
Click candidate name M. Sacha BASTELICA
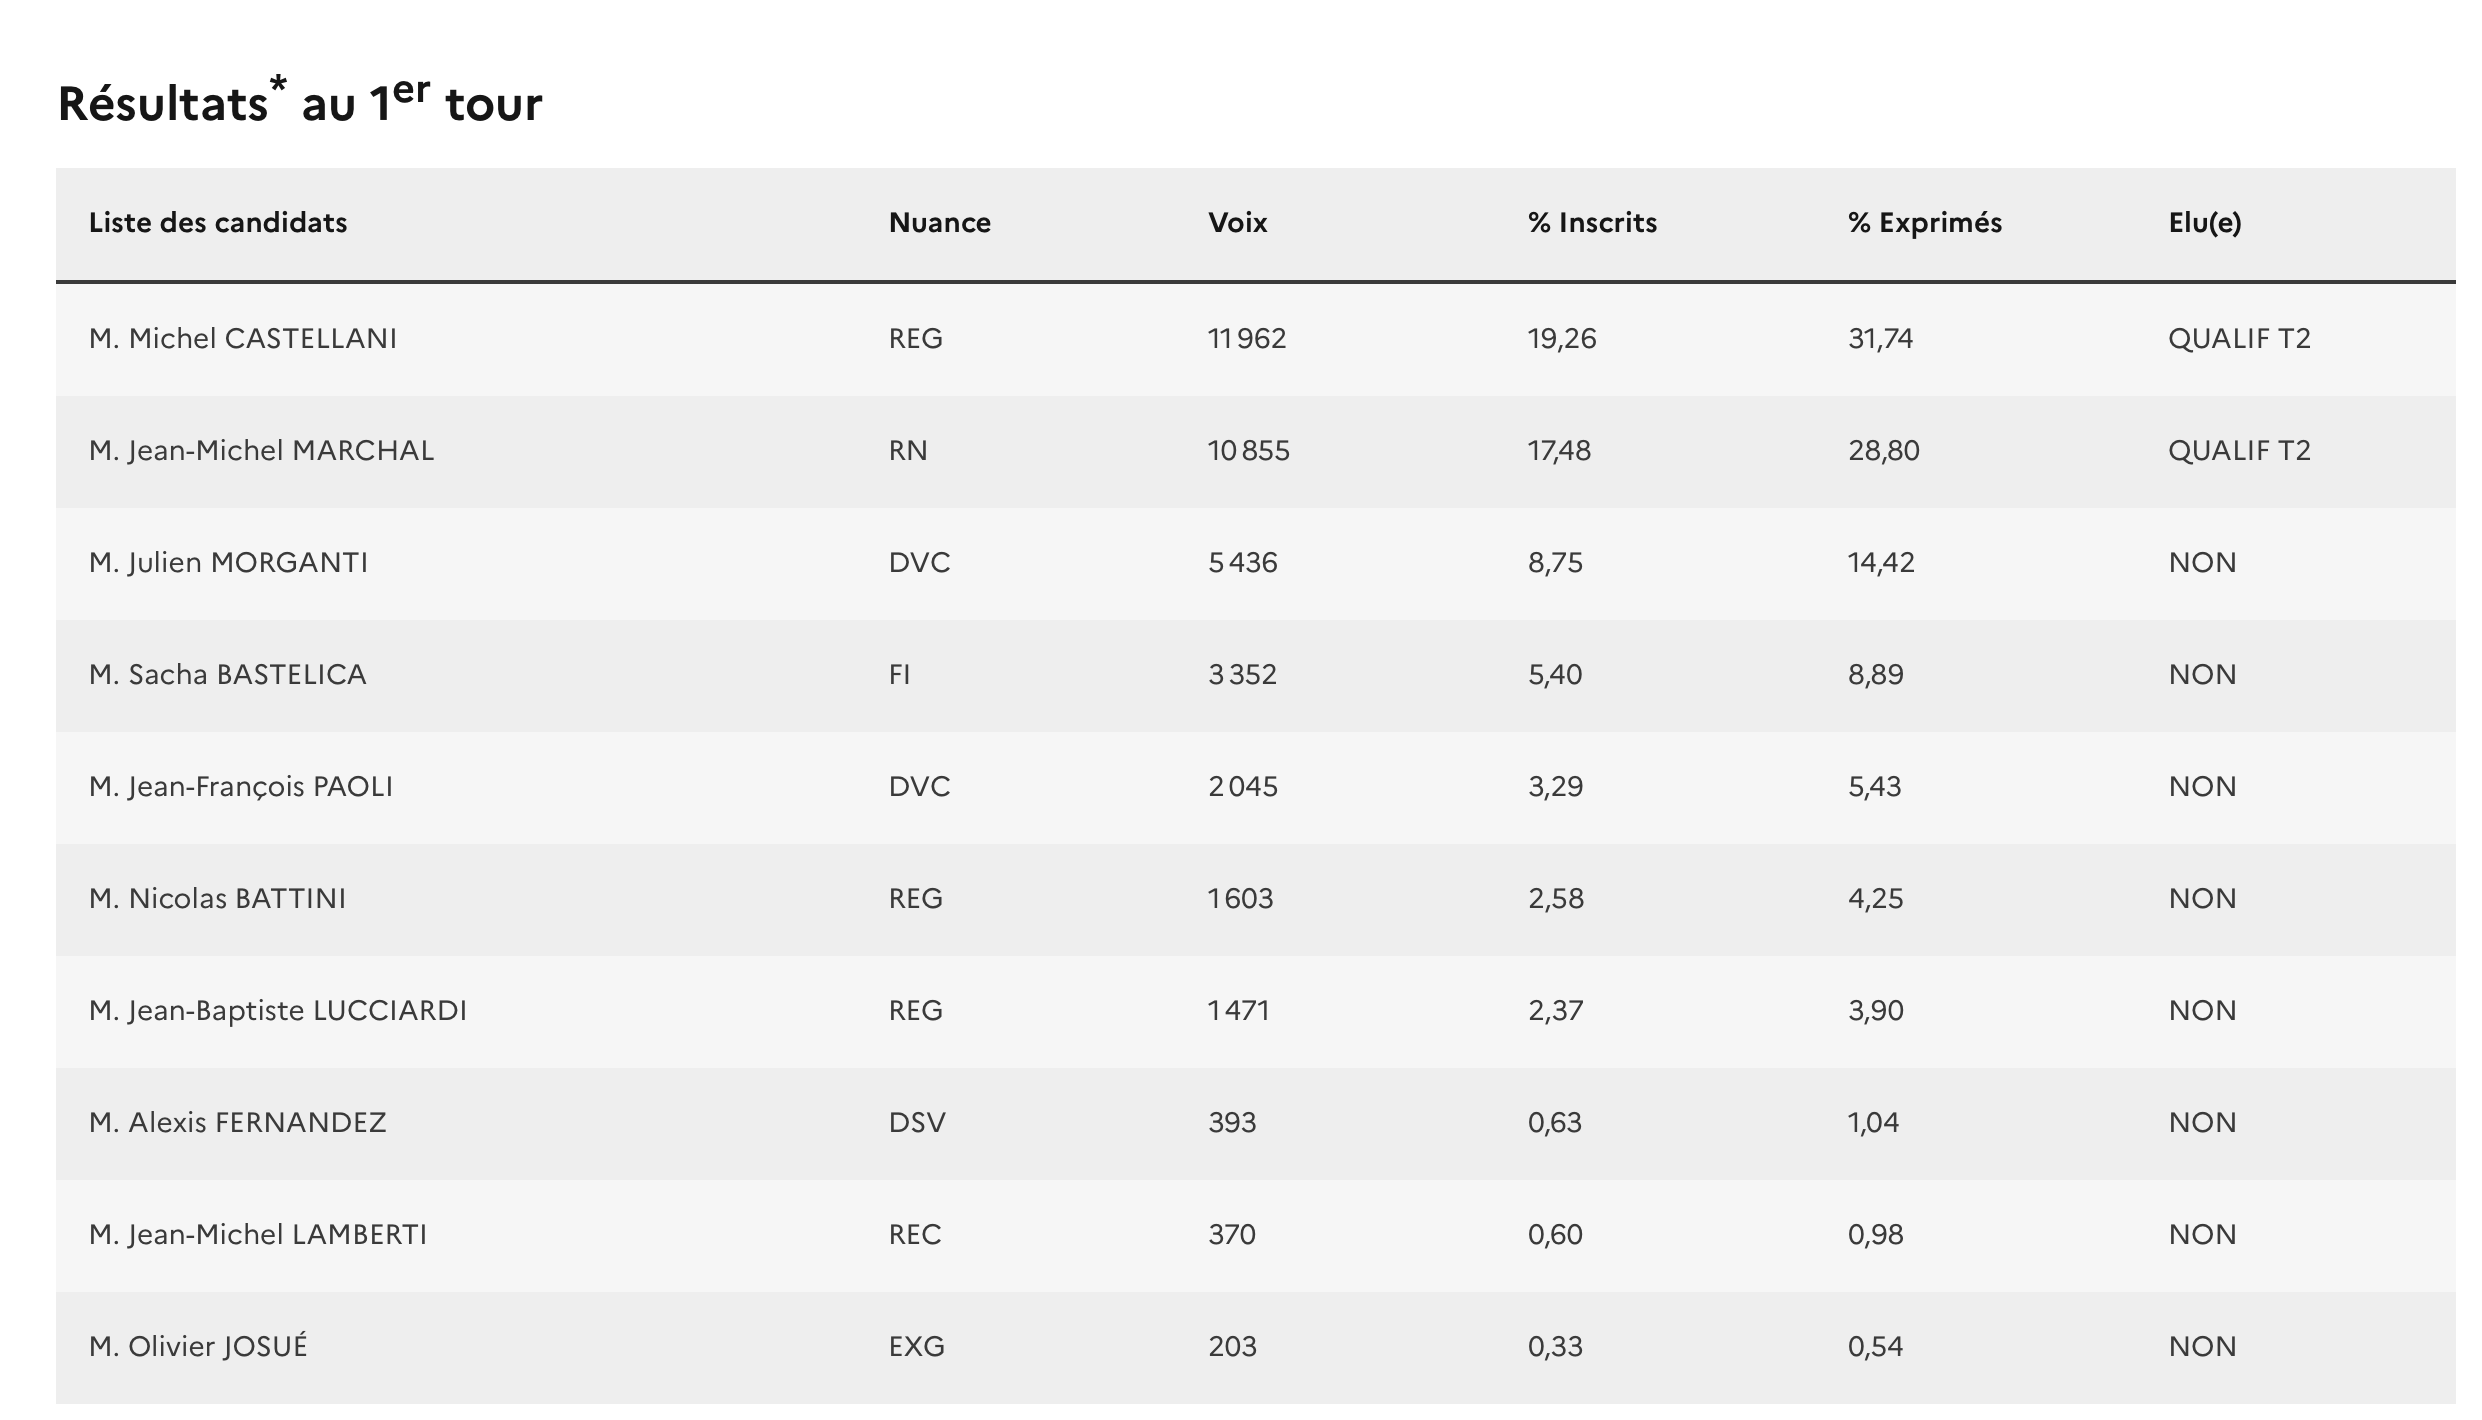(227, 675)
